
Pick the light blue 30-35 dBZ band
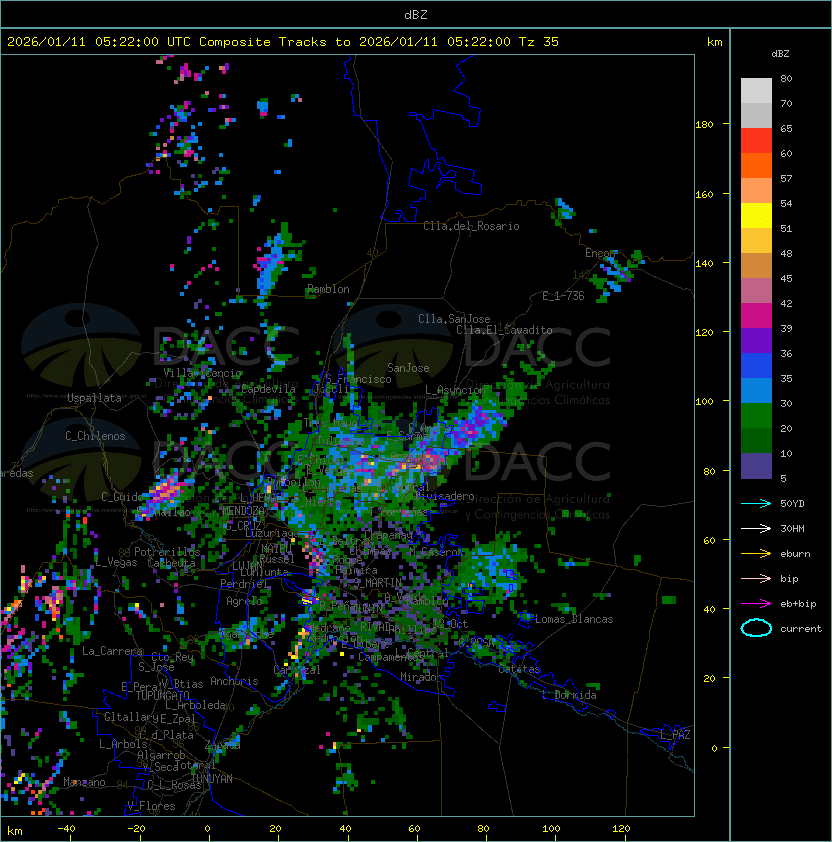(x=756, y=391)
